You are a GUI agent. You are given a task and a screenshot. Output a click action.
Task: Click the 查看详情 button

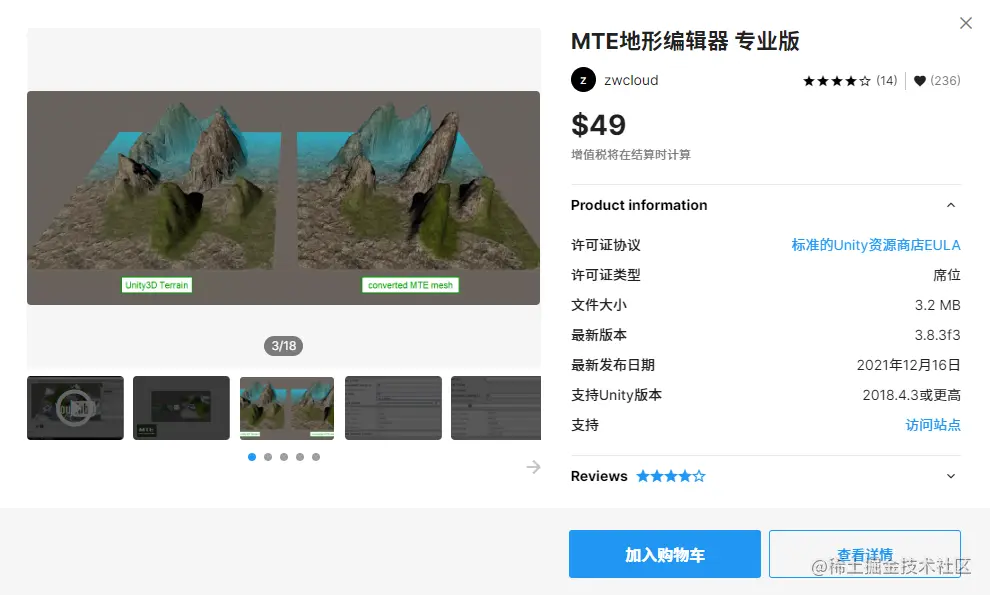click(x=865, y=554)
